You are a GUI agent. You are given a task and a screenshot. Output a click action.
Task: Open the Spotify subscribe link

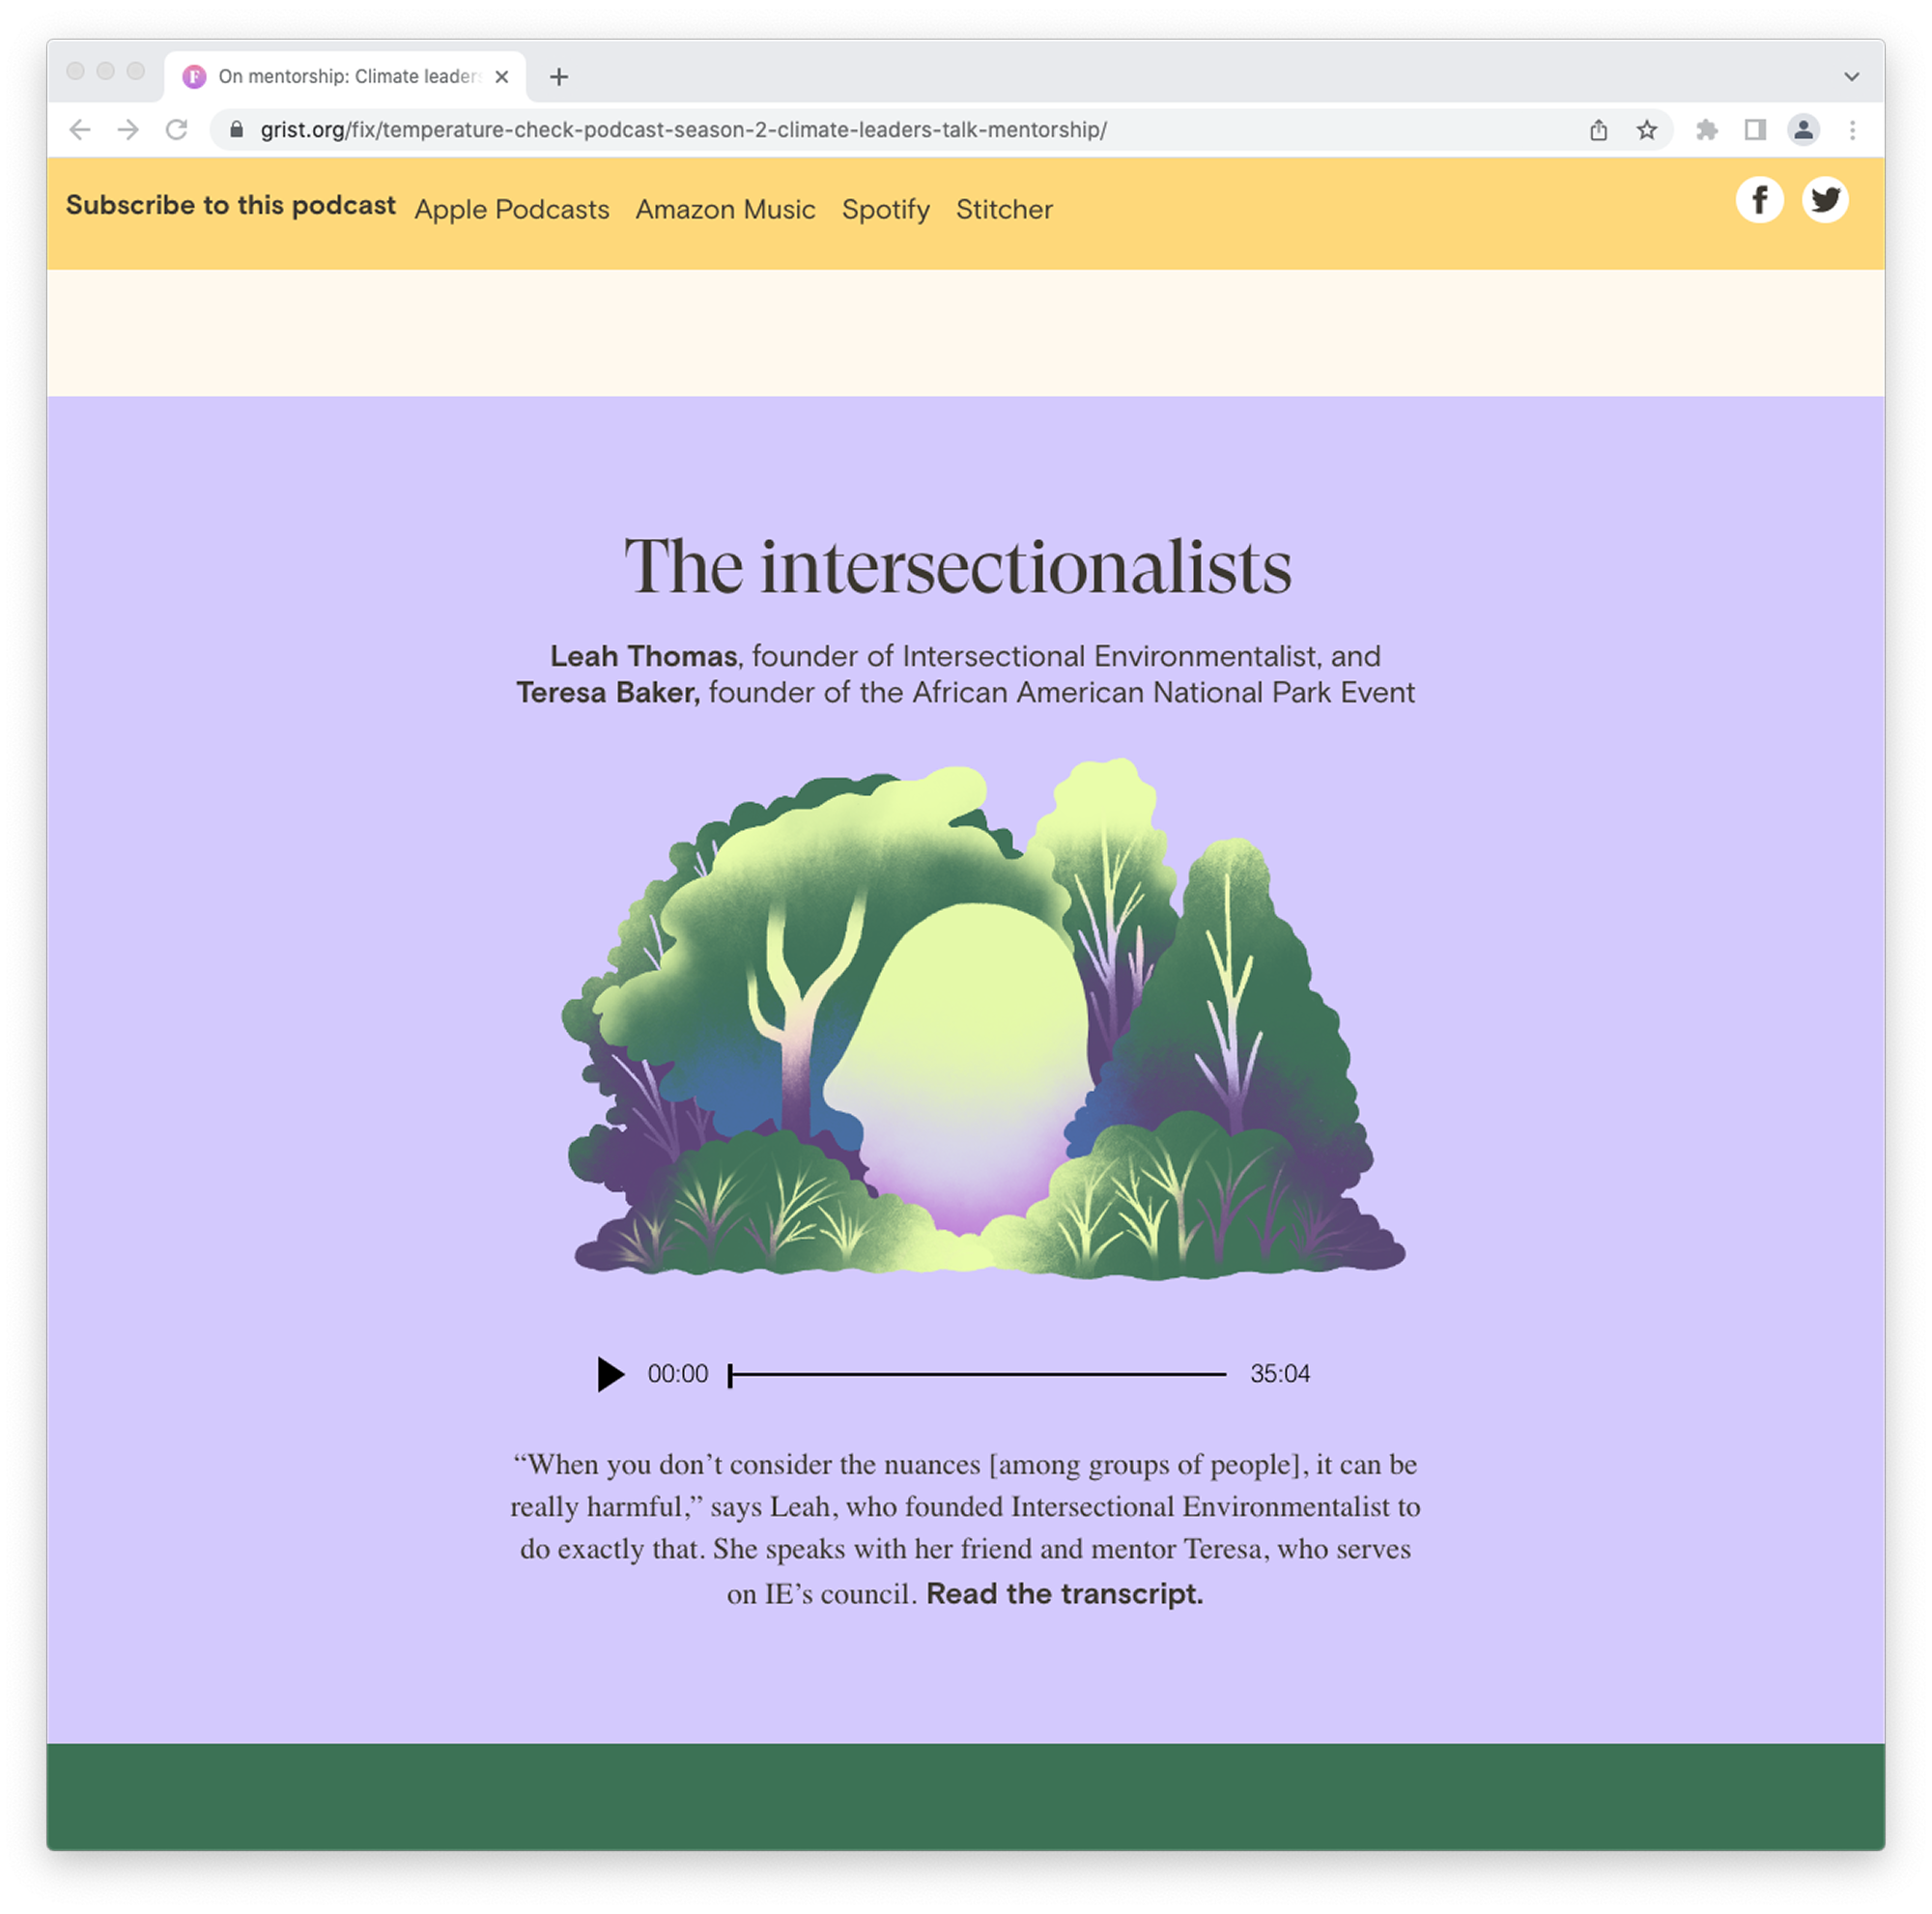(885, 210)
